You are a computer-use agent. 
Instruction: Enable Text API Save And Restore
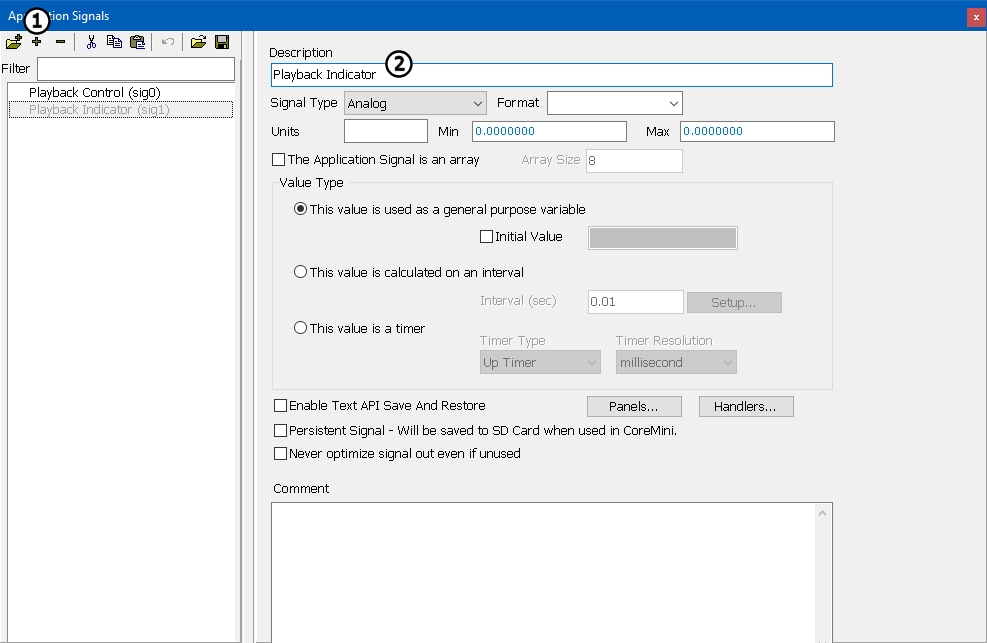click(280, 406)
